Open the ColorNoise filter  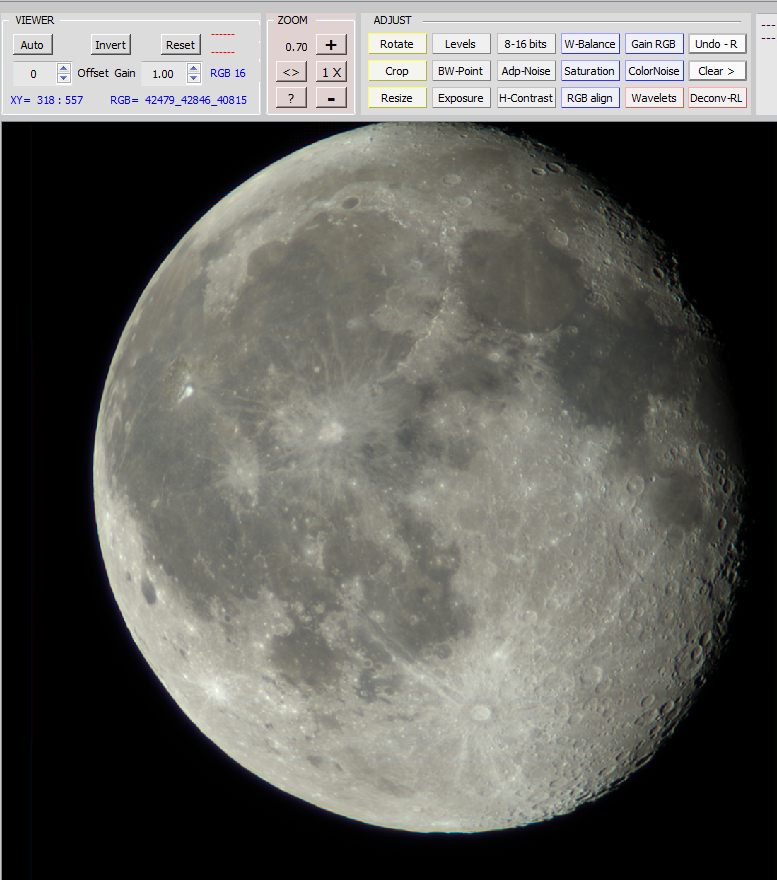click(x=653, y=71)
